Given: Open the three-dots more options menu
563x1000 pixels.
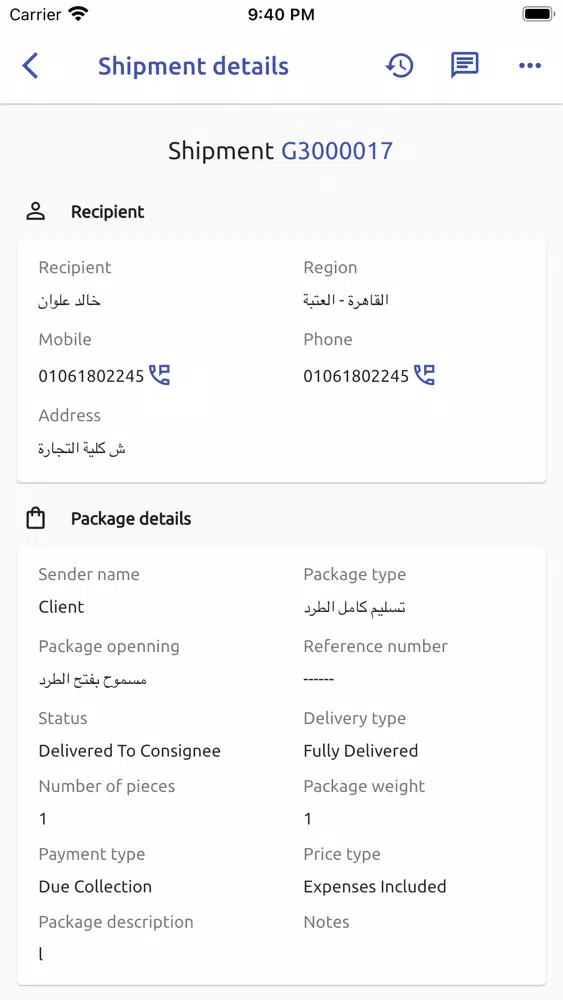Looking at the screenshot, I should coord(530,66).
